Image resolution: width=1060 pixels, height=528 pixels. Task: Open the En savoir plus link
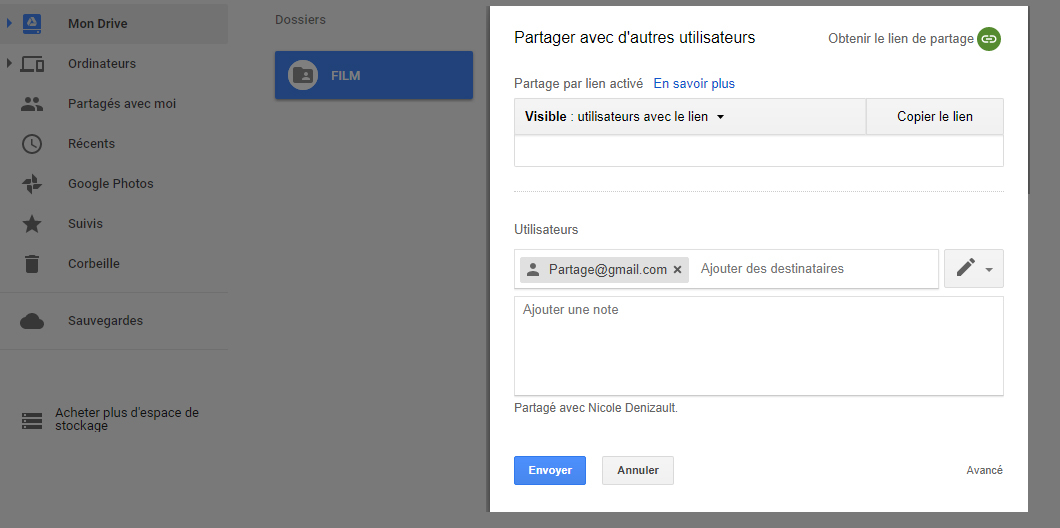(694, 83)
